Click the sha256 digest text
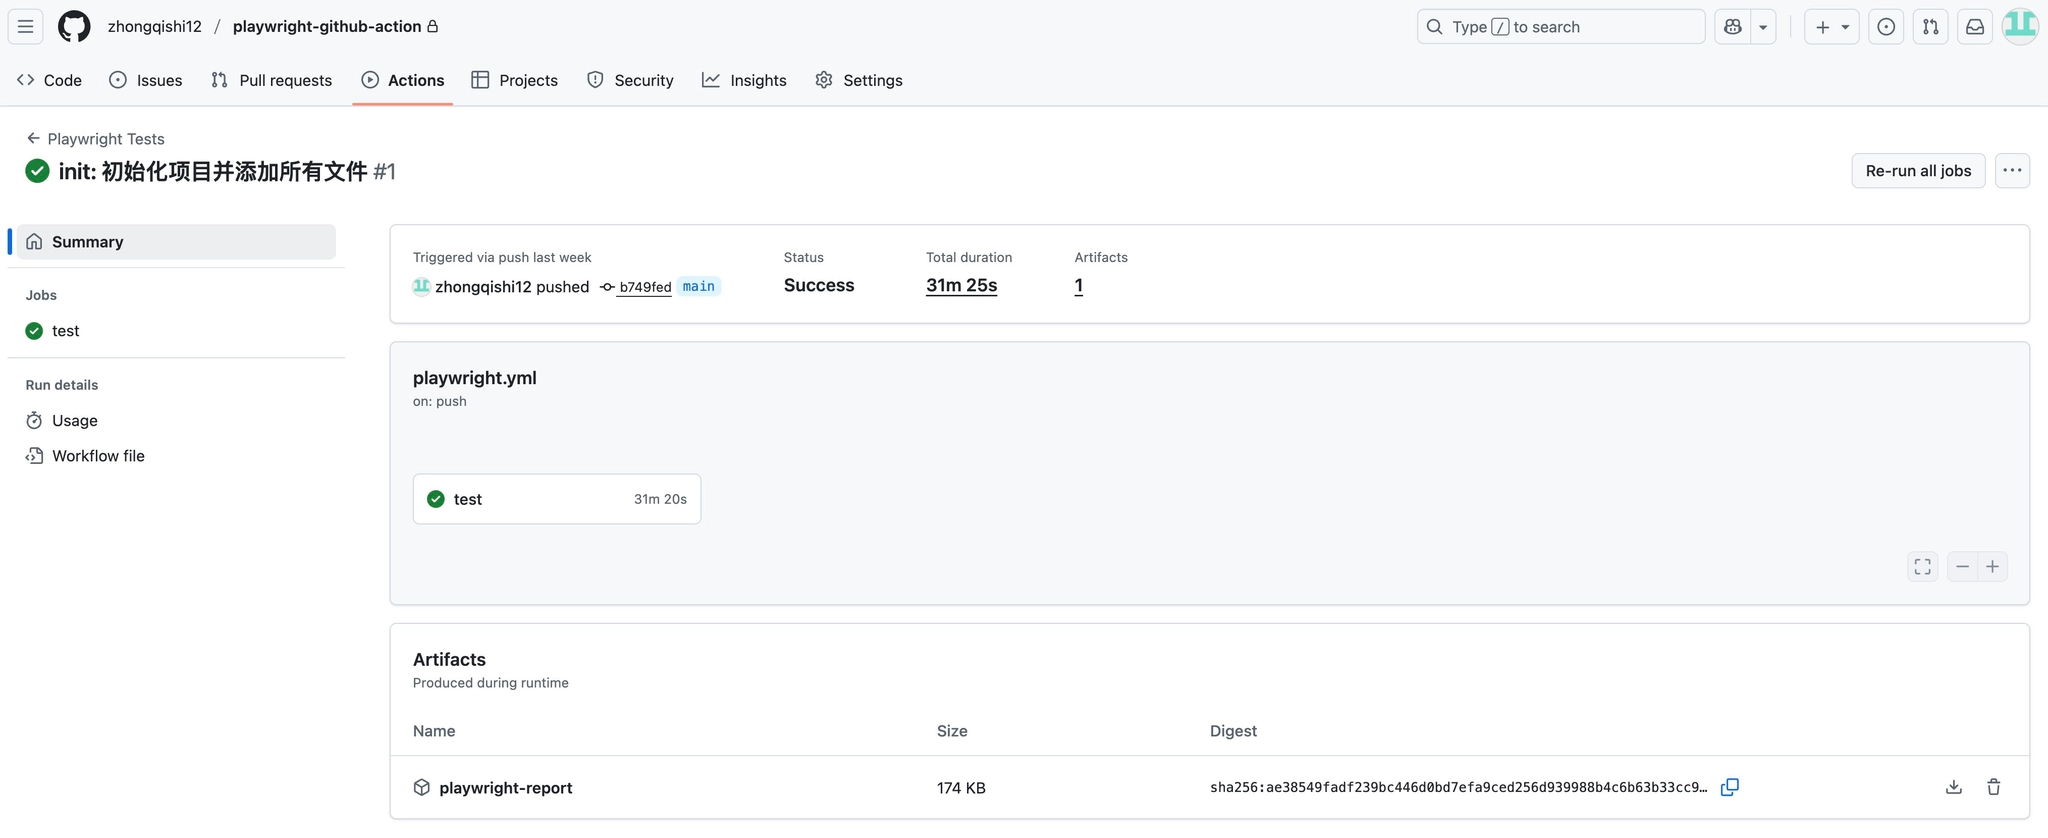This screenshot has width=2048, height=838. (1459, 788)
